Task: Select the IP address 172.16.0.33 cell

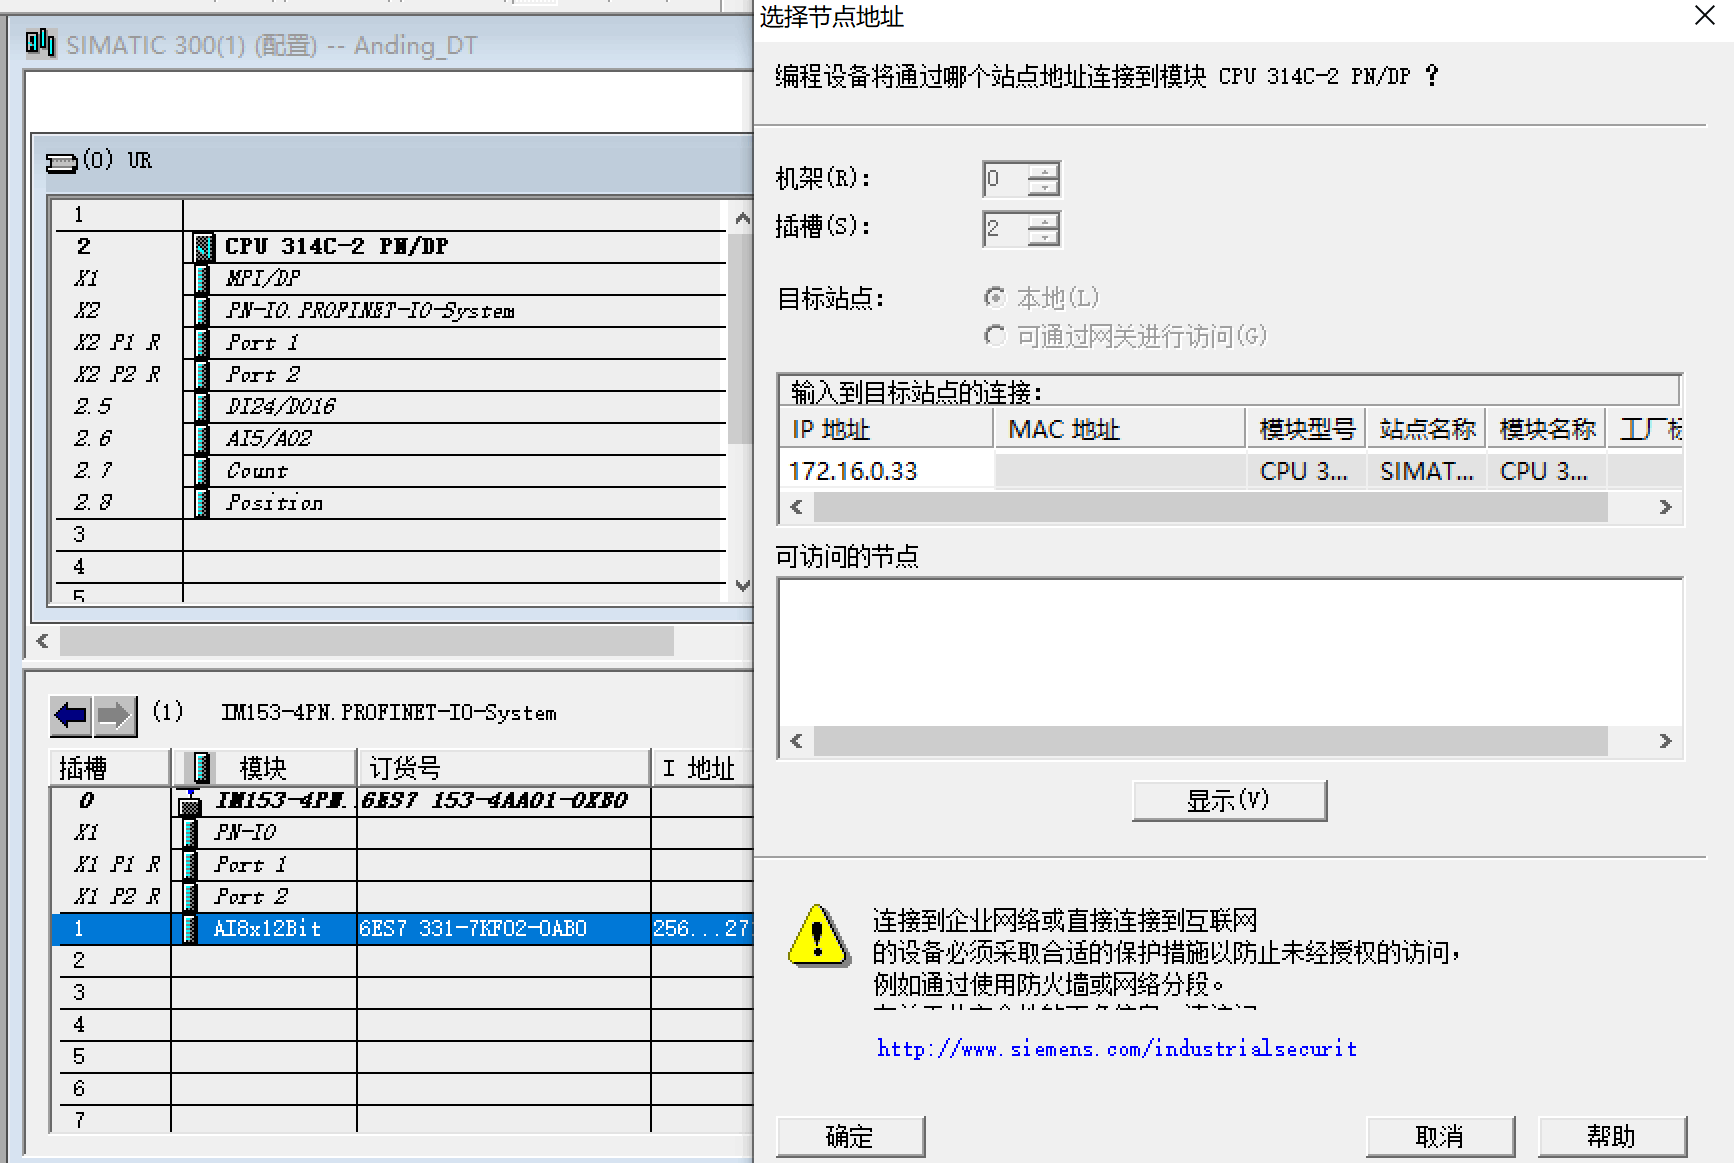Action: [887, 471]
